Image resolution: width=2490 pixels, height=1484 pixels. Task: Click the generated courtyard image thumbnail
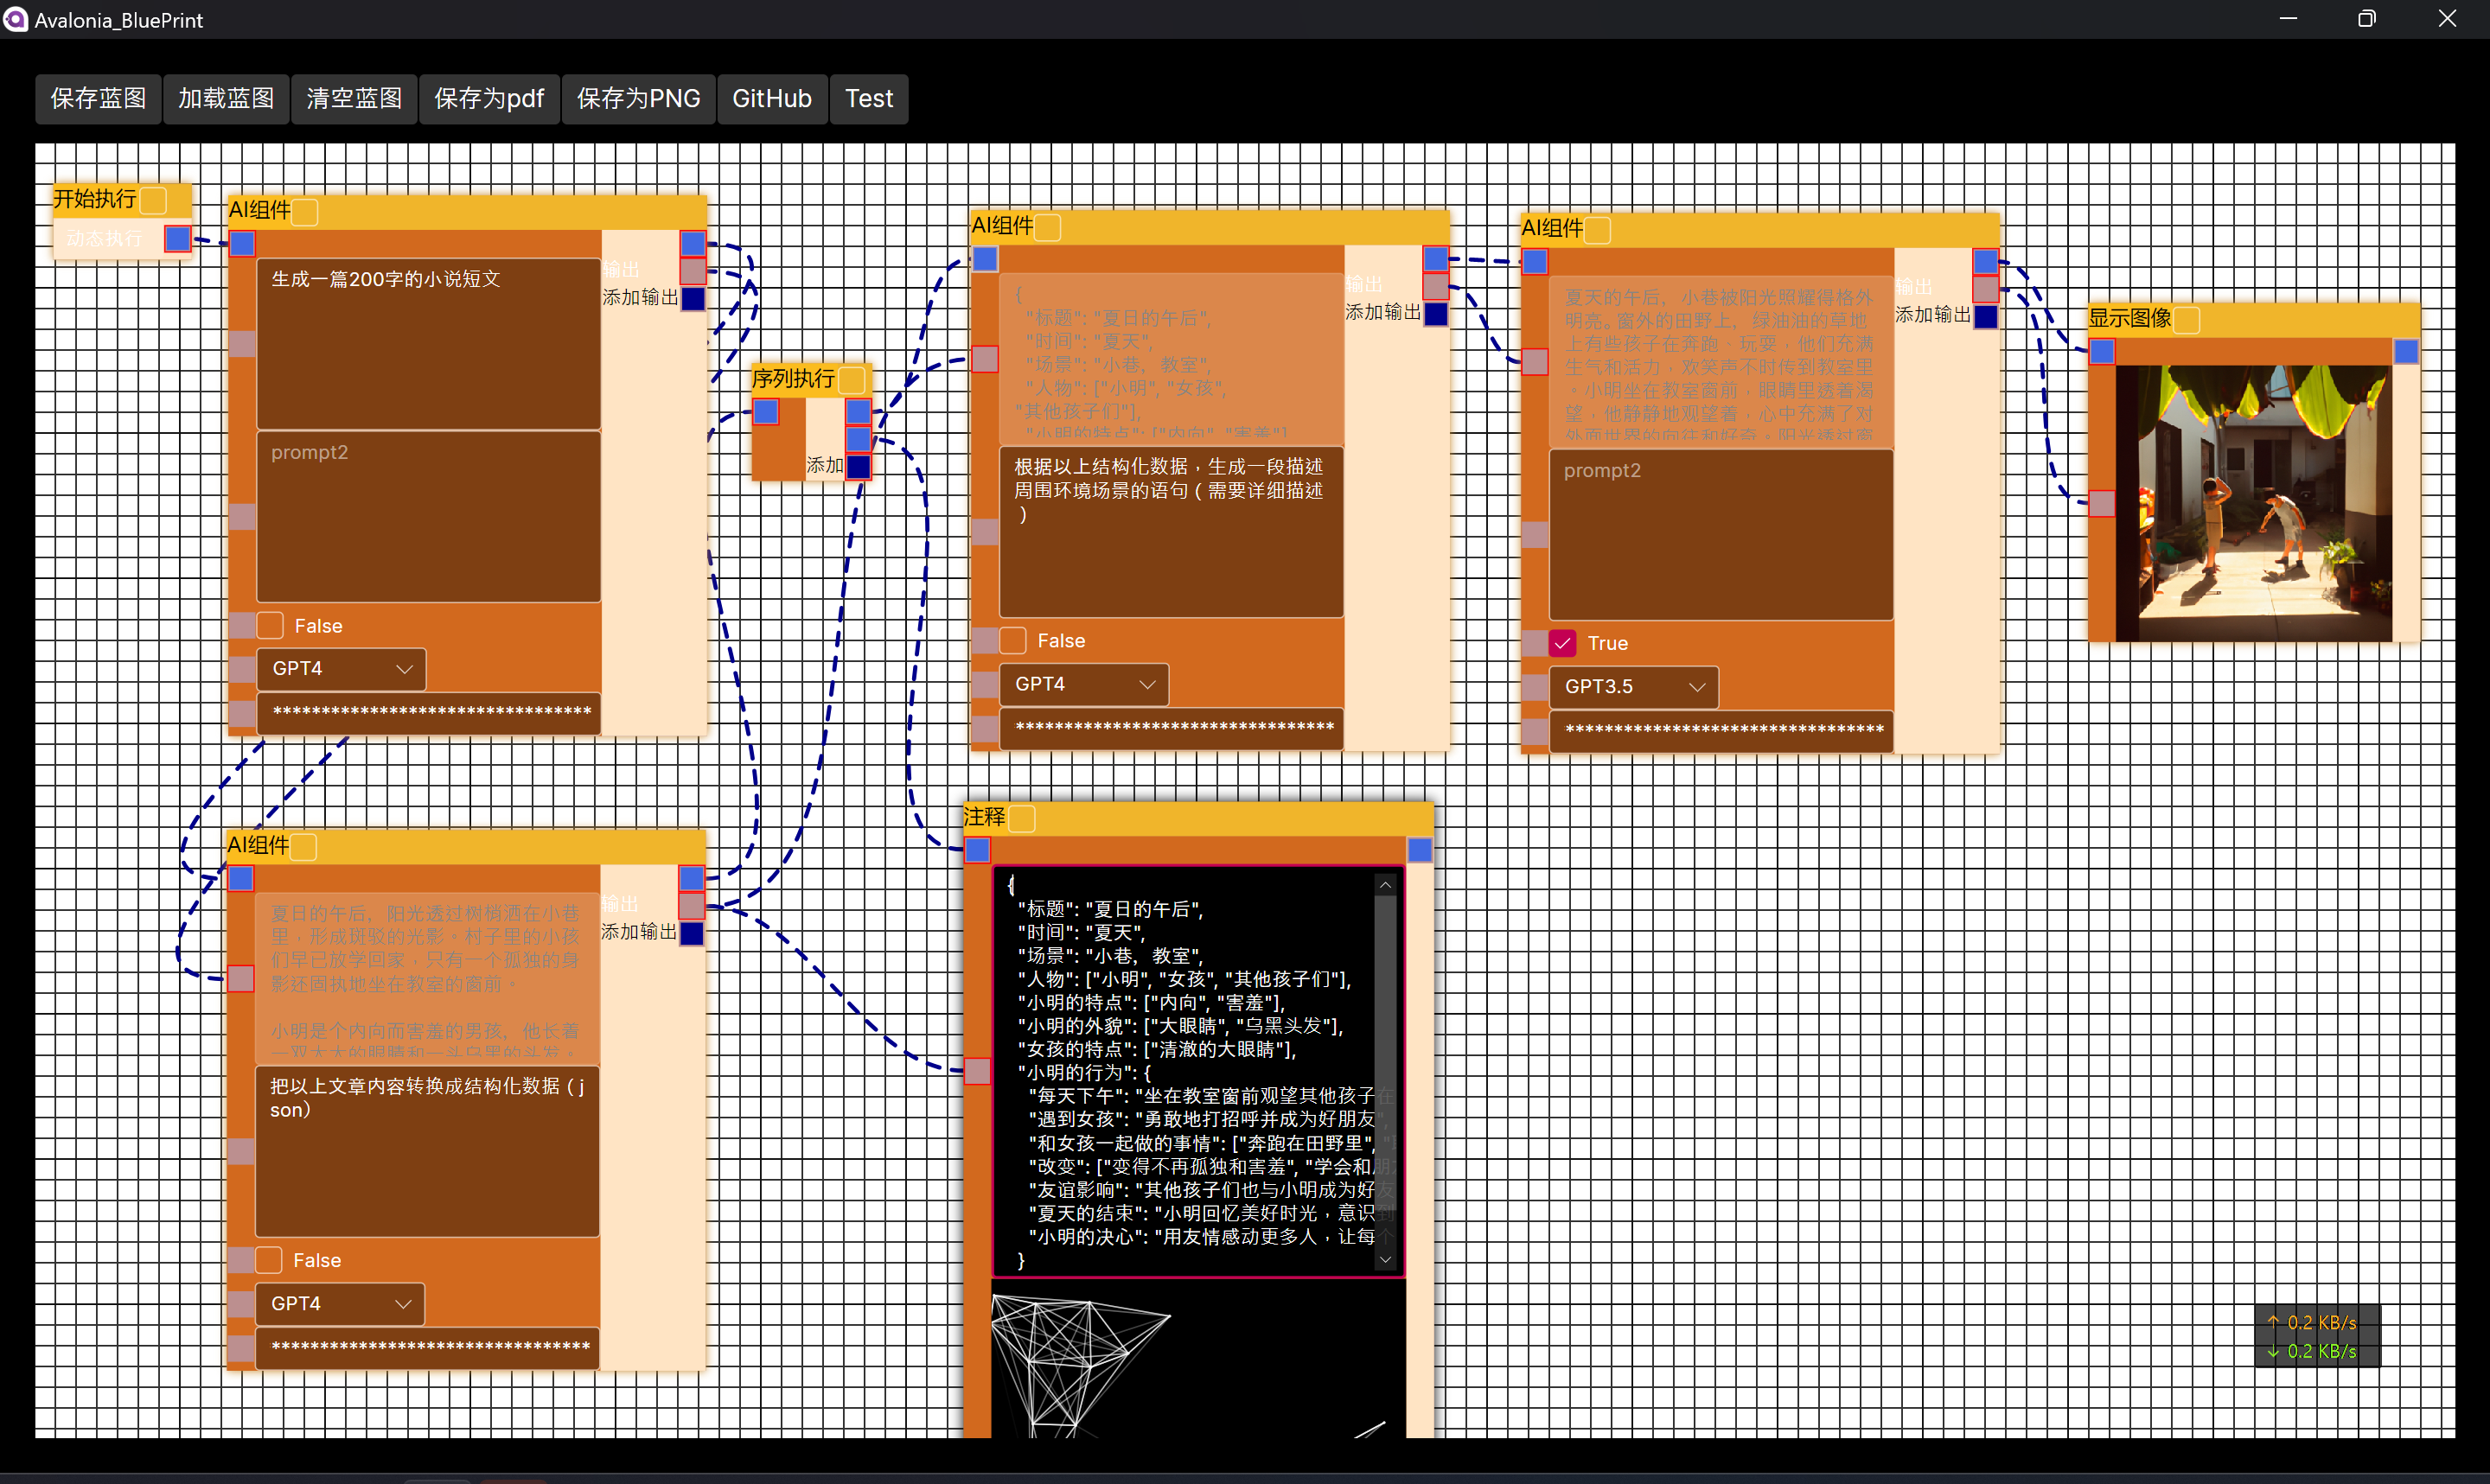2254,503
